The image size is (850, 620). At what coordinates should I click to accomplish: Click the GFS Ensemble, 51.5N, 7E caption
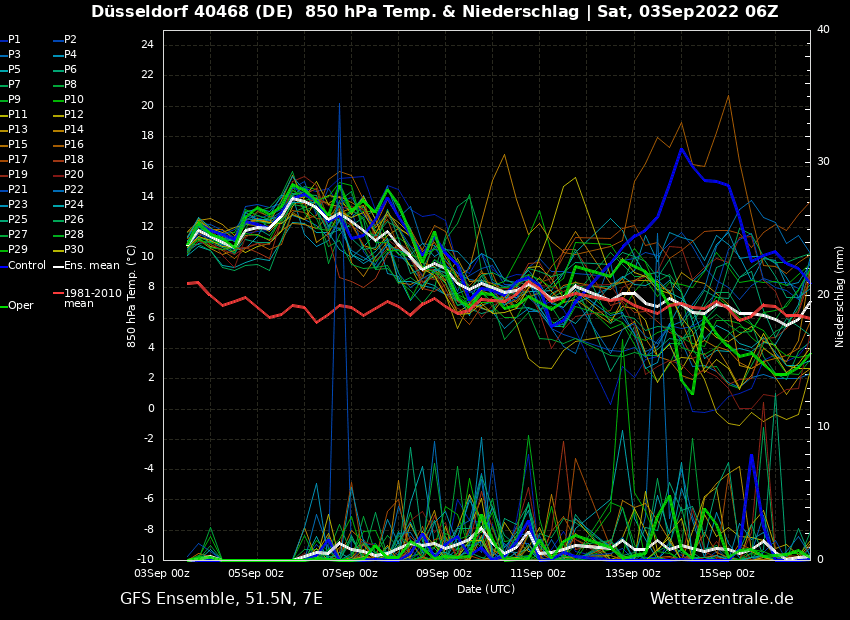(x=221, y=599)
